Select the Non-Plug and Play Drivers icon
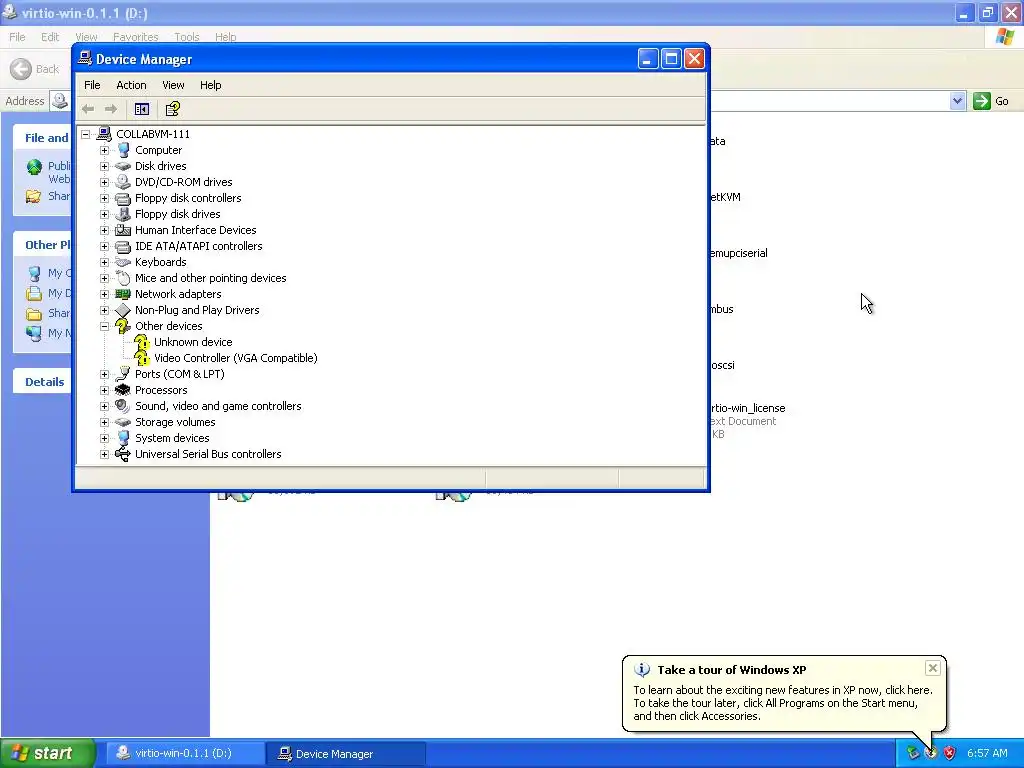 pyautogui.click(x=123, y=310)
